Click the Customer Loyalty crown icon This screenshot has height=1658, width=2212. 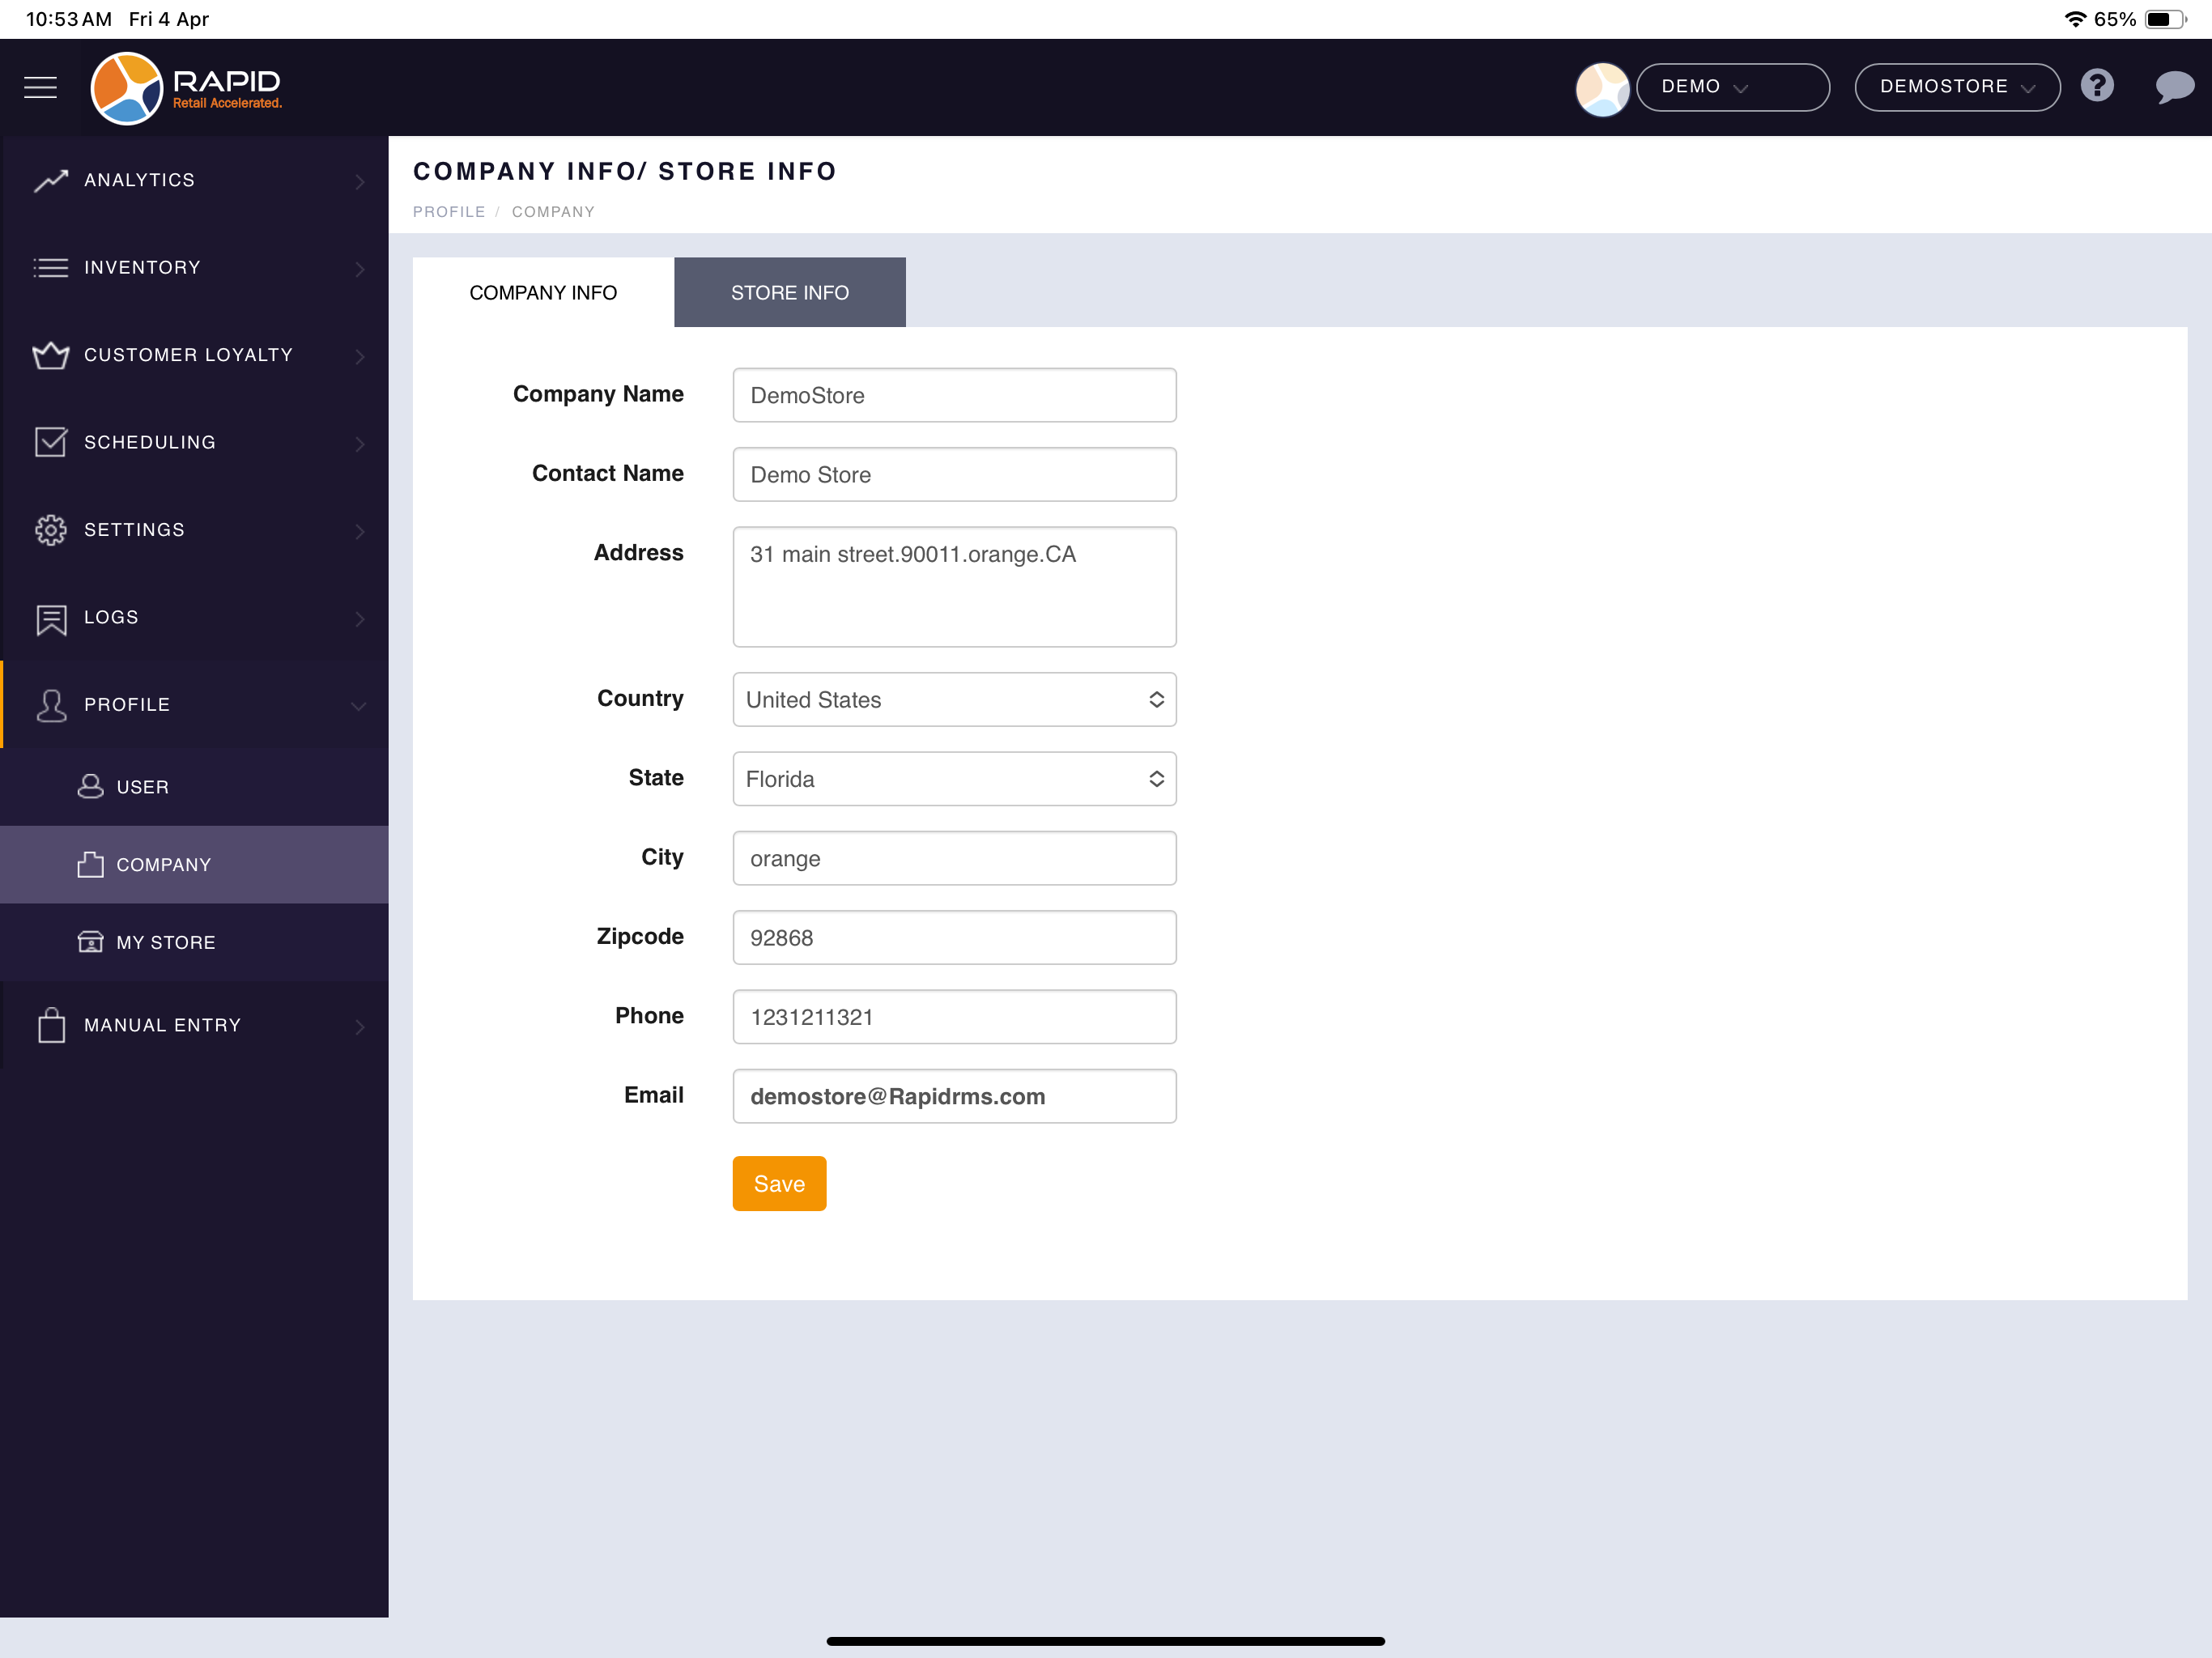coord(51,355)
